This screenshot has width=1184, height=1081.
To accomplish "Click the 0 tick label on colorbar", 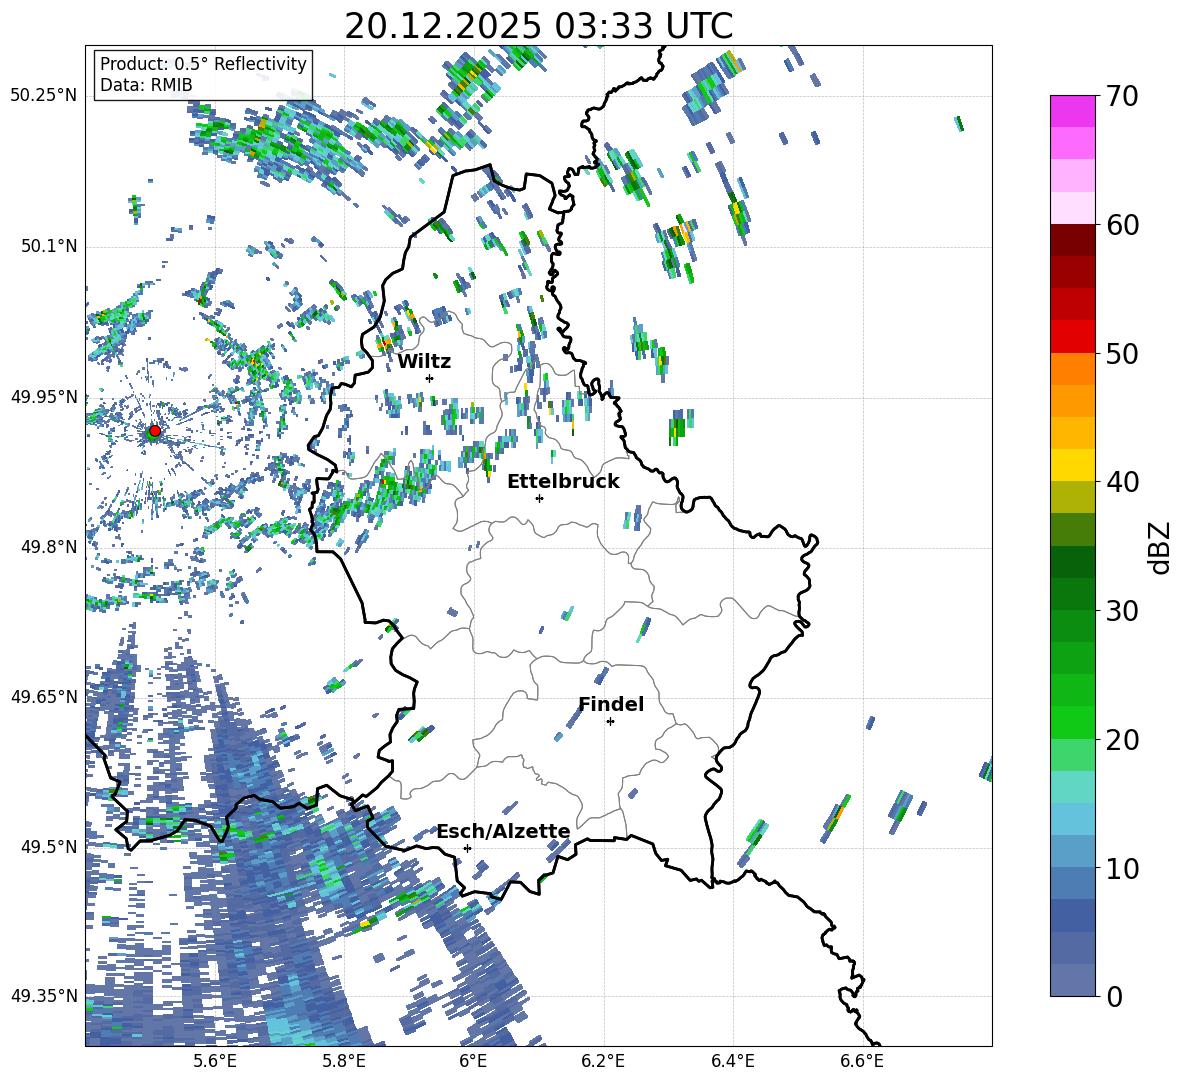I will pos(1113,997).
